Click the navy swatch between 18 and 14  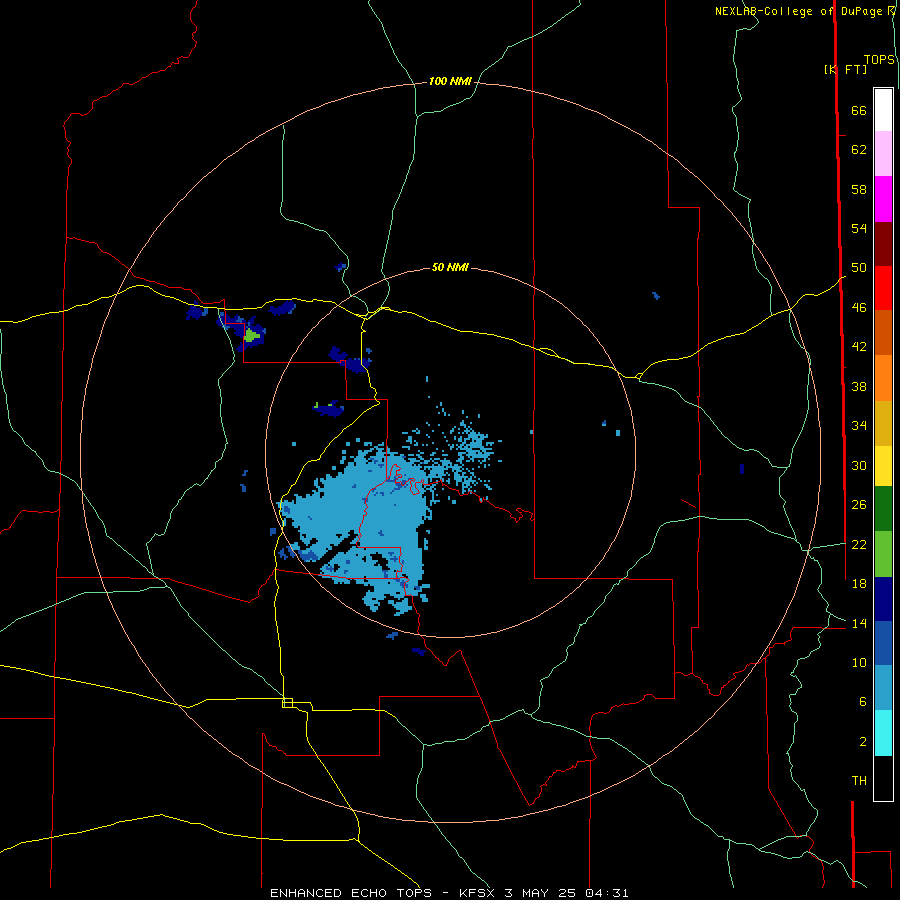tap(883, 599)
